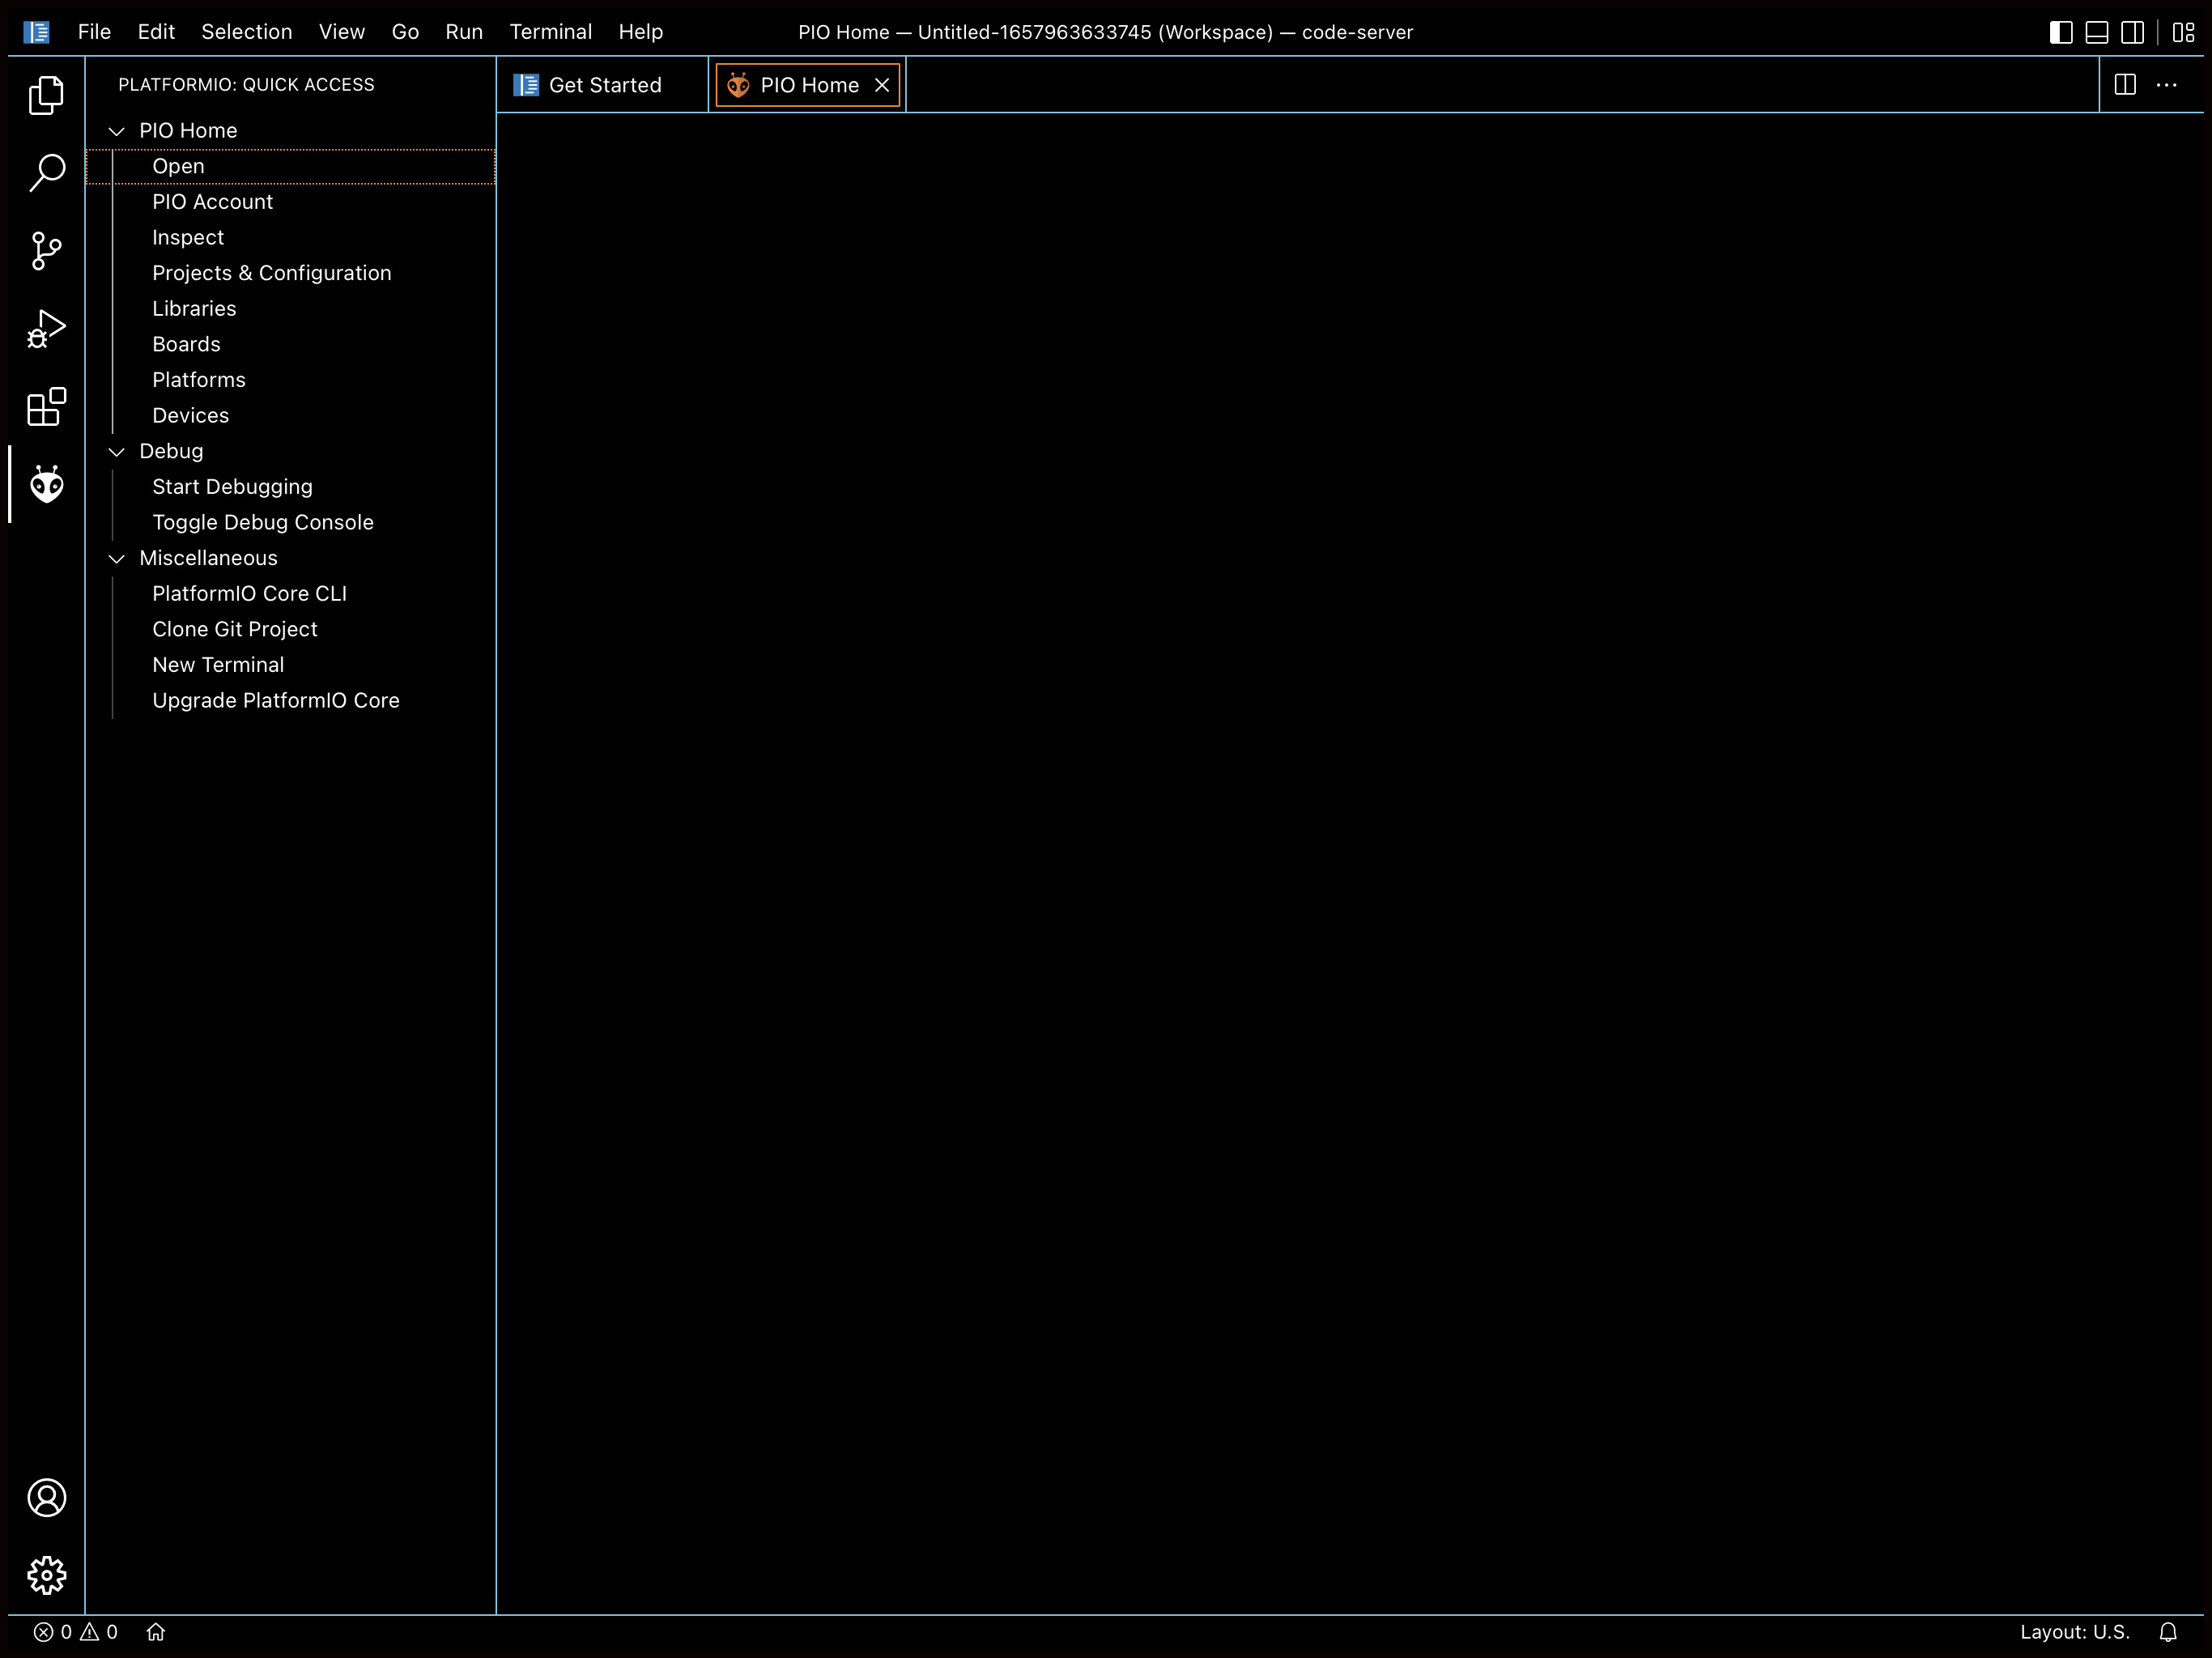2212x1658 pixels.
Task: Open the Explorer view
Action: [46, 95]
